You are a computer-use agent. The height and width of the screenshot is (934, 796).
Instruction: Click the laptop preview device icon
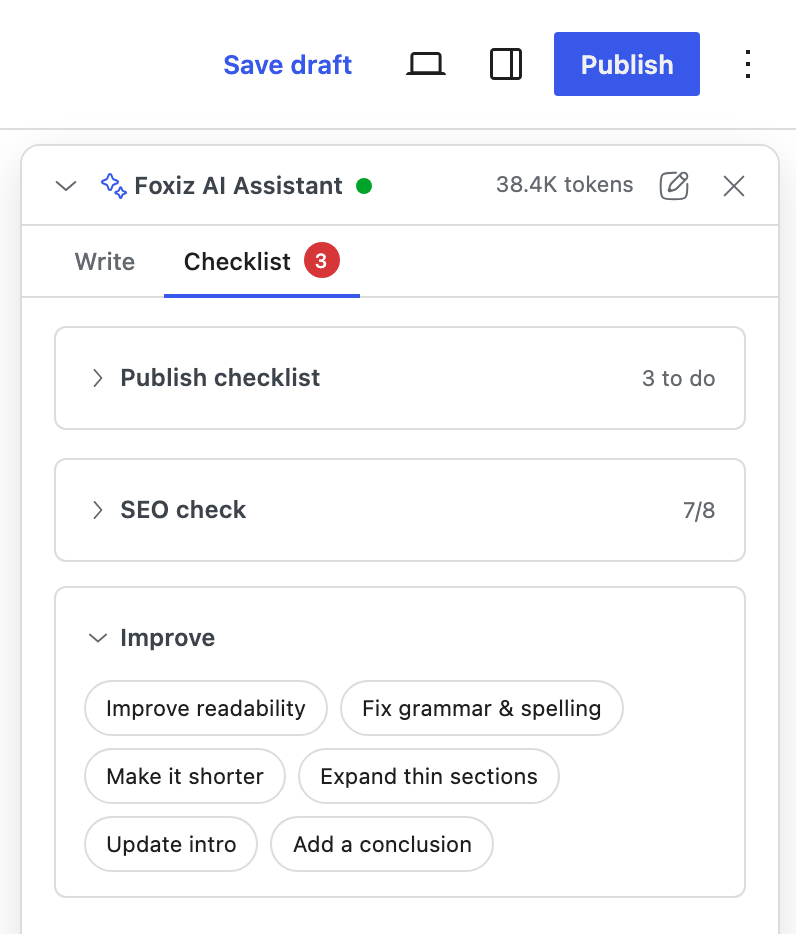pyautogui.click(x=425, y=64)
